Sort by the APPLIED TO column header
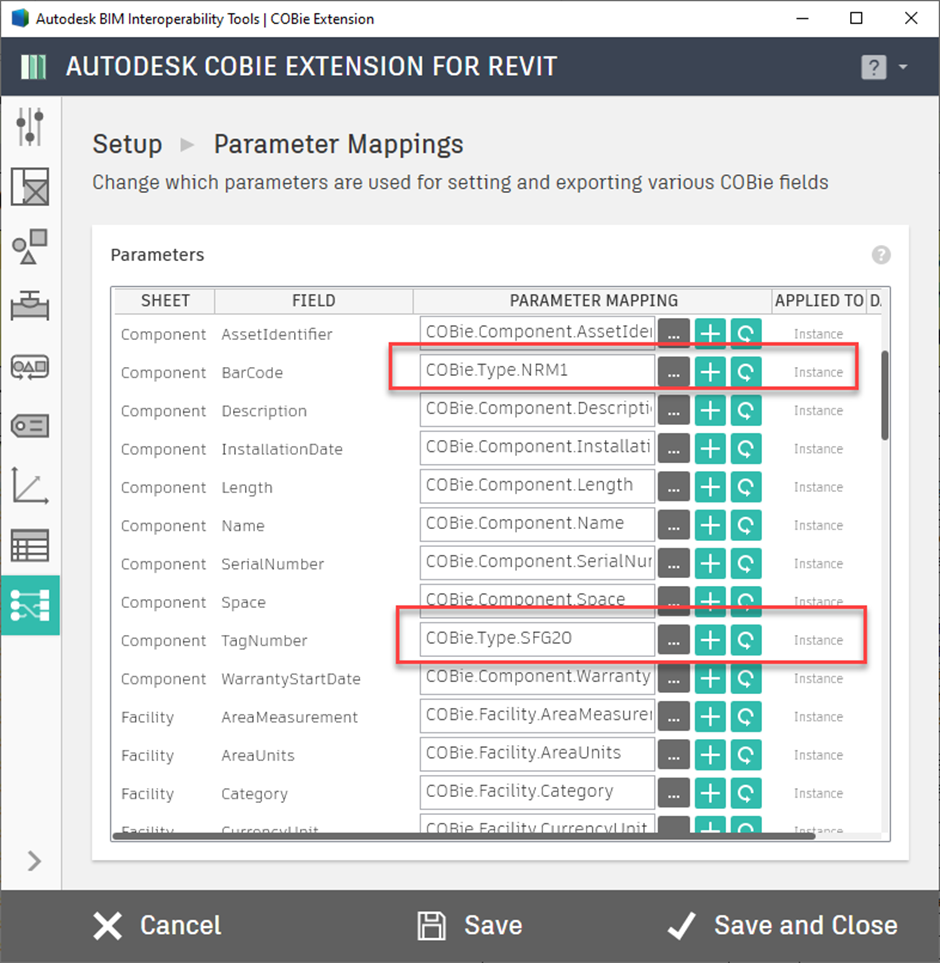 (819, 300)
